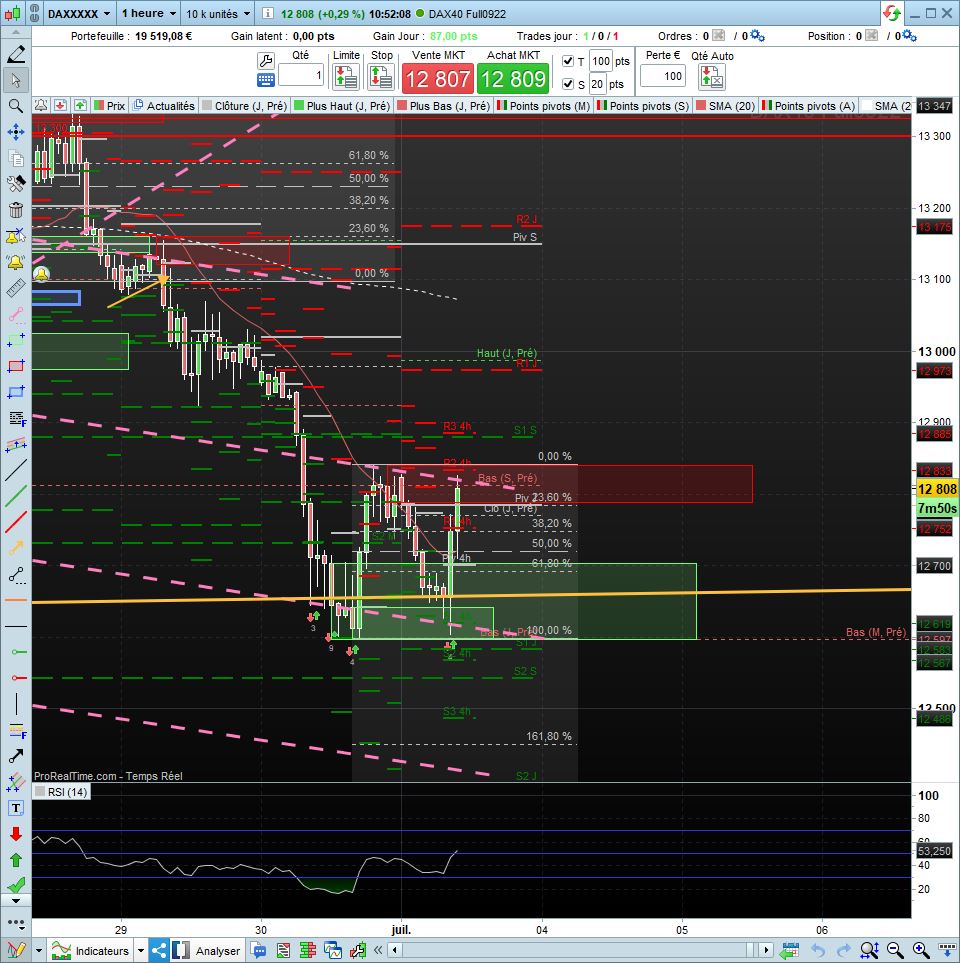Screen dimensions: 960x963
Task: Collapse toolbar with the top up arrow
Action: coord(16,33)
